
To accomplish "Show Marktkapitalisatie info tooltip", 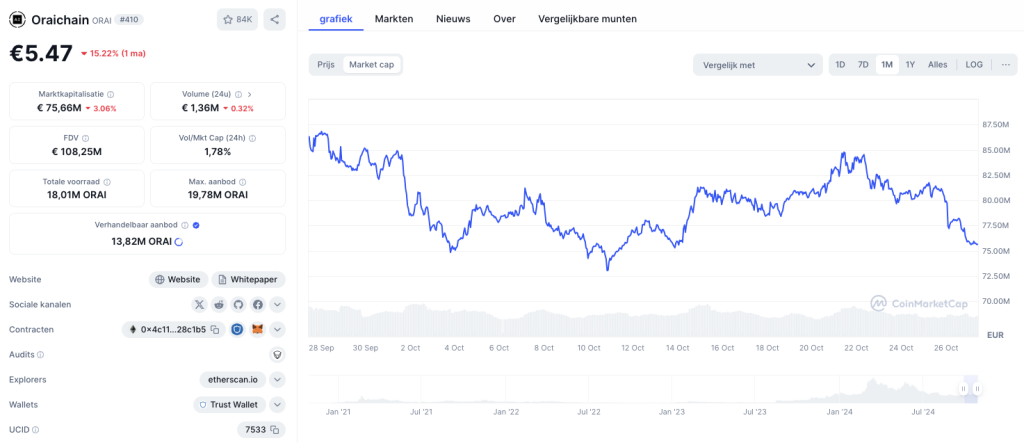I will (110, 94).
